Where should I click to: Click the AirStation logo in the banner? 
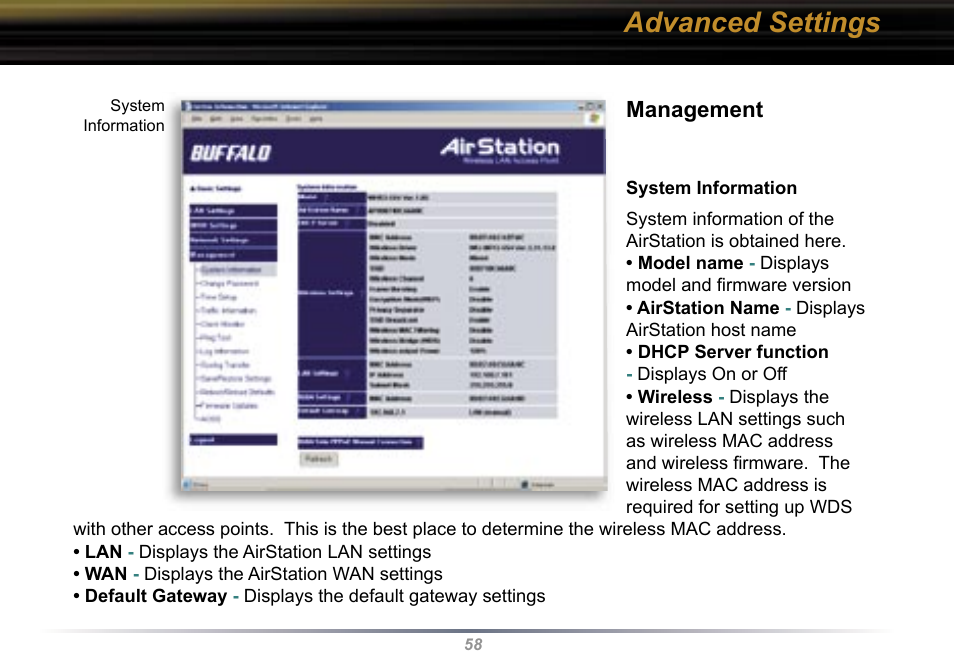[x=500, y=149]
